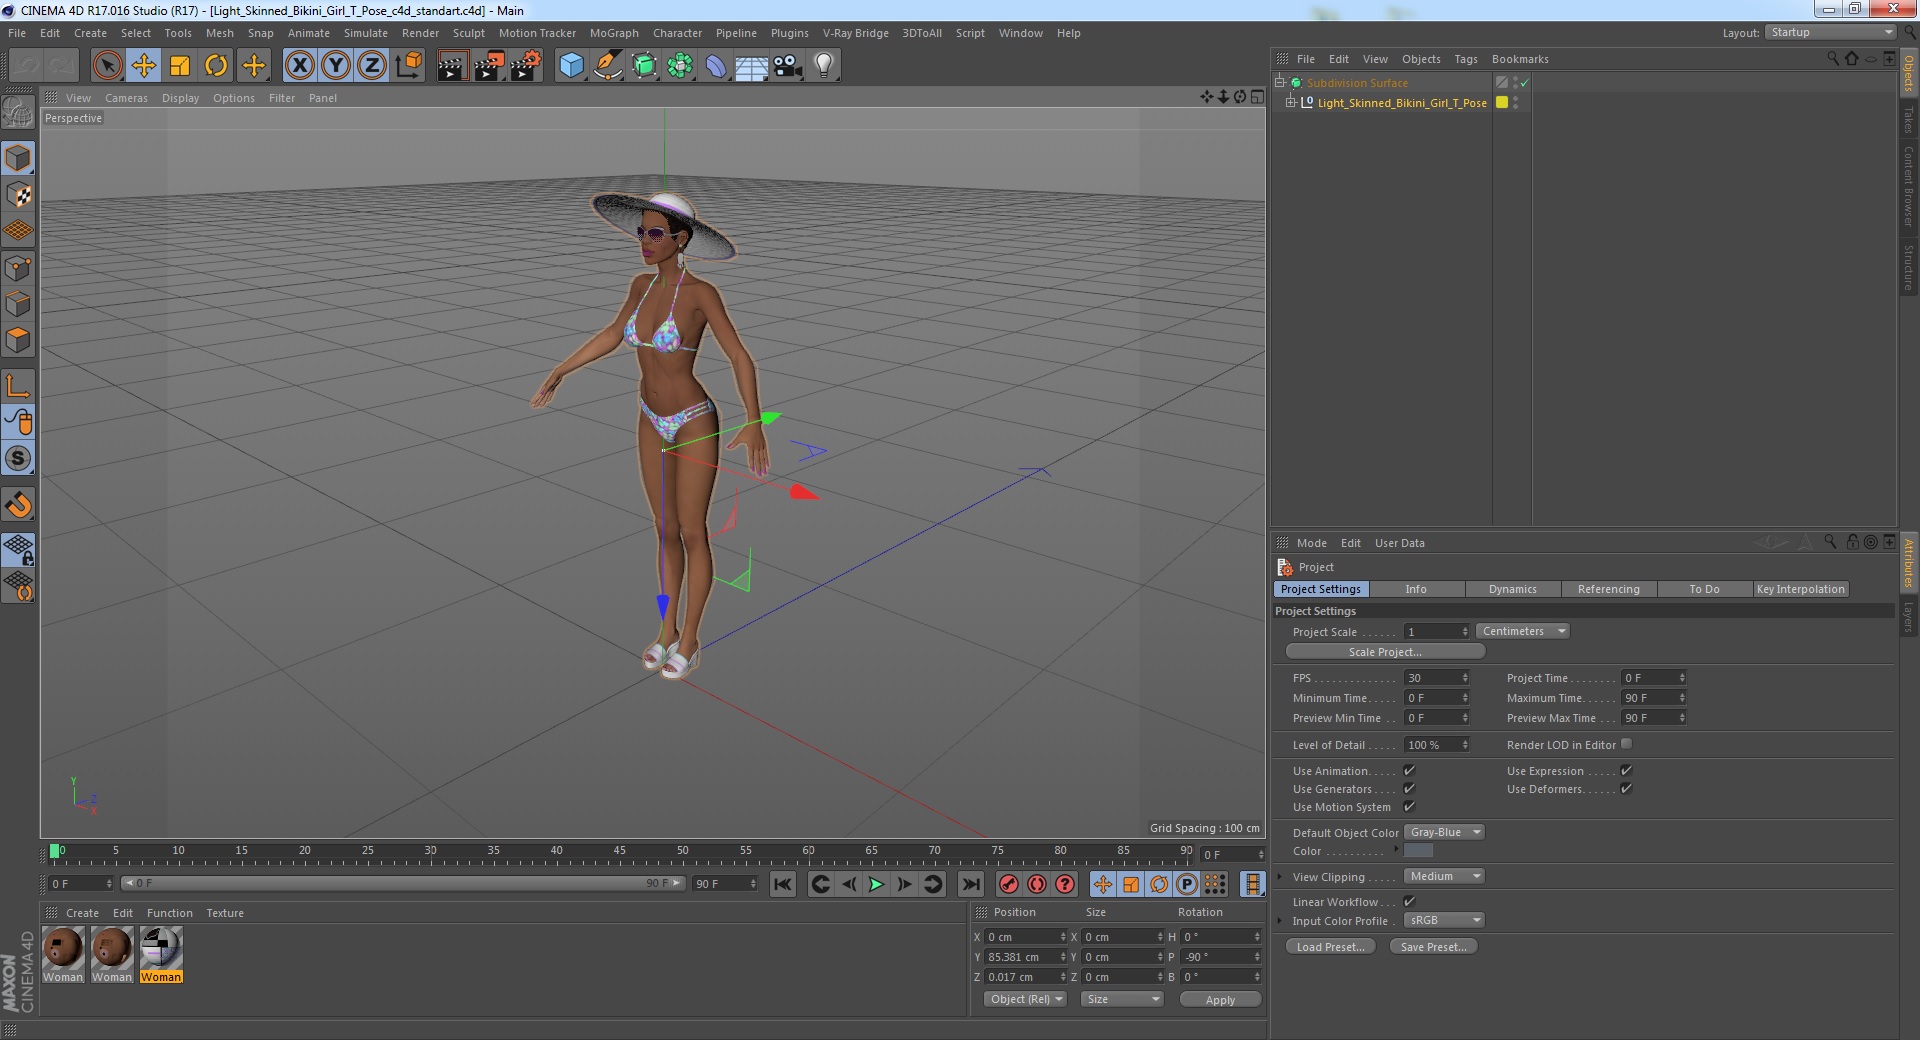
Task: Expand Light_Skinned_Bikini_Girl_T_Pose hierarchy
Action: [x=1290, y=102]
